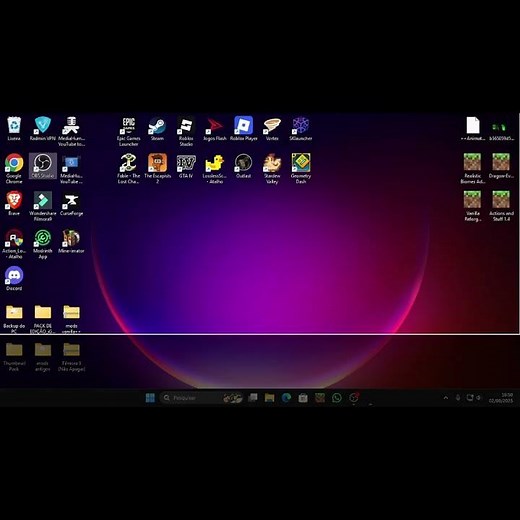520x520 pixels.
Task: Open the Brave browser shortcut
Action: (14, 203)
